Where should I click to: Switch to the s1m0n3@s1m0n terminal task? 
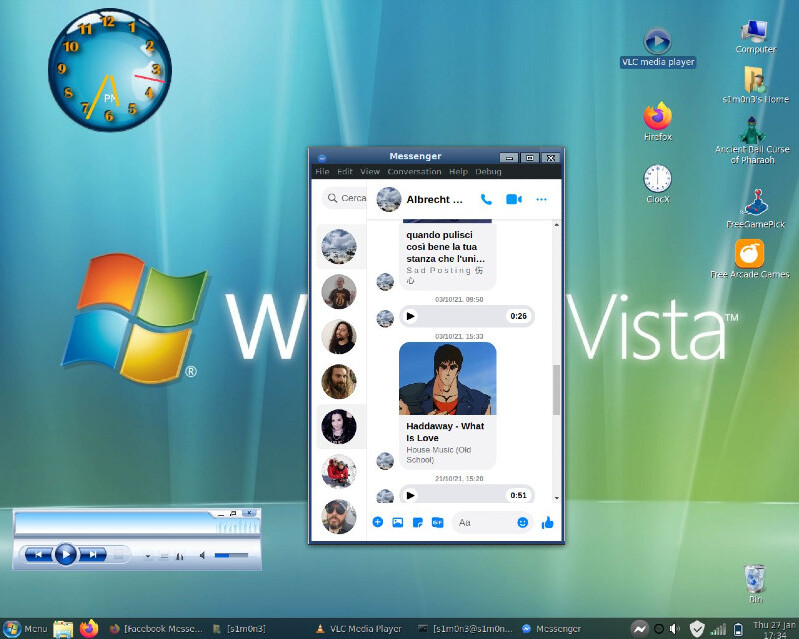(465, 629)
